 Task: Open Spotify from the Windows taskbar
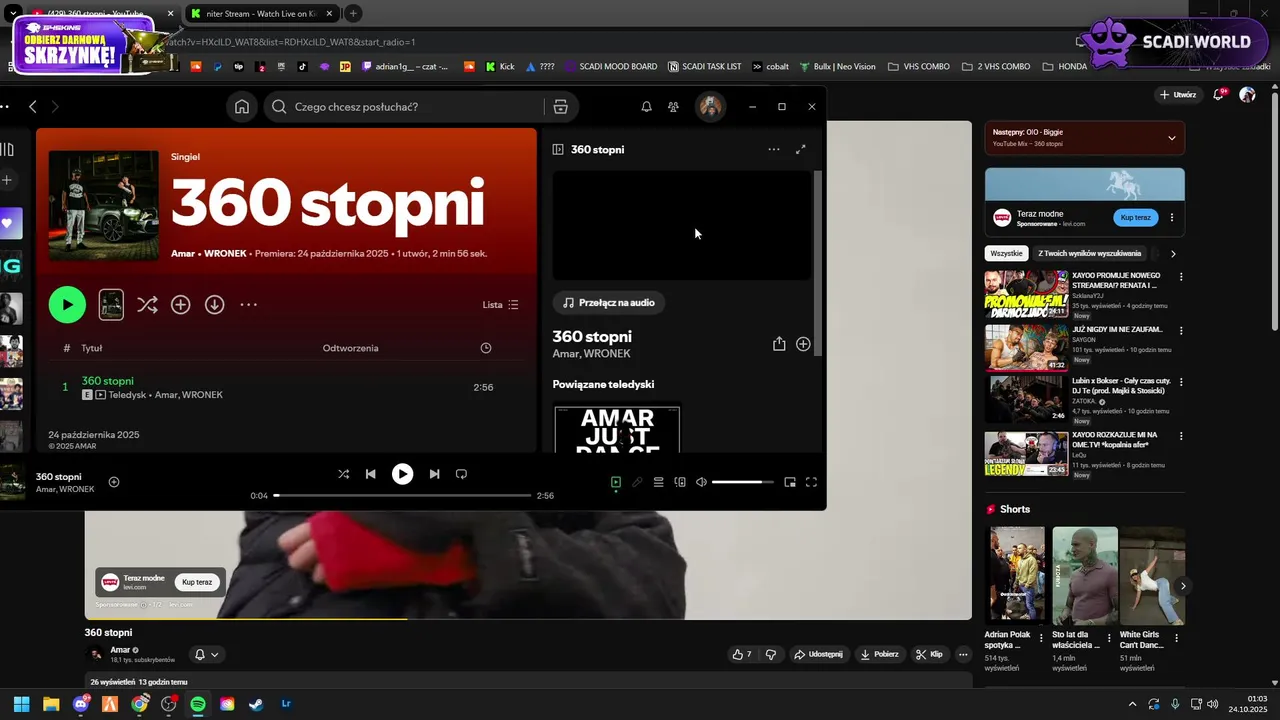click(198, 704)
